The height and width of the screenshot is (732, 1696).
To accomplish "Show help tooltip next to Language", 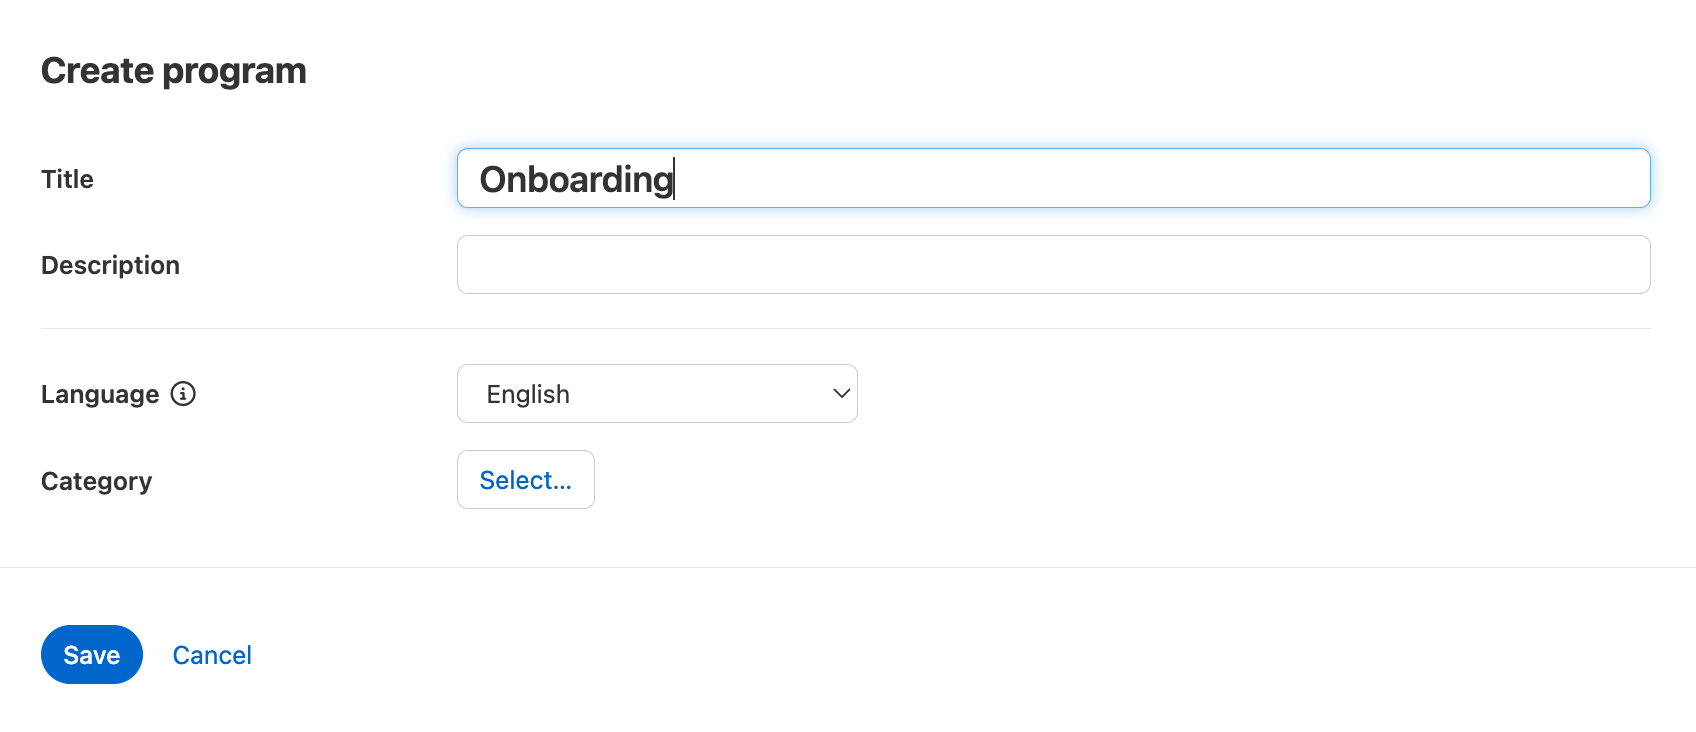I will point(183,394).
